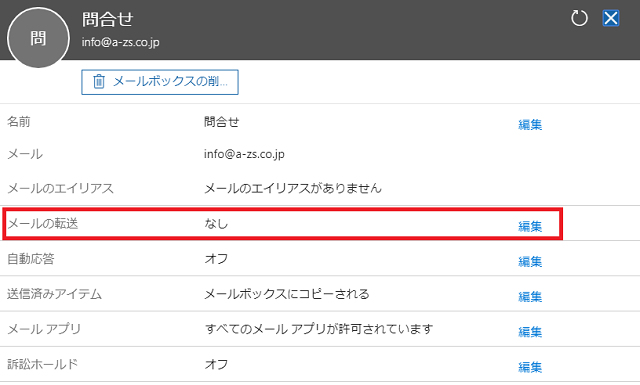The width and height of the screenshot is (640, 385).
Task: Click the 自動応答 label
Action: point(31,258)
